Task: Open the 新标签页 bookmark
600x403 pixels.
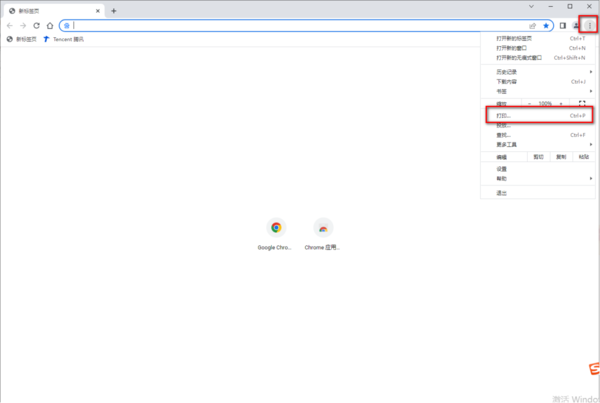Action: coord(22,39)
